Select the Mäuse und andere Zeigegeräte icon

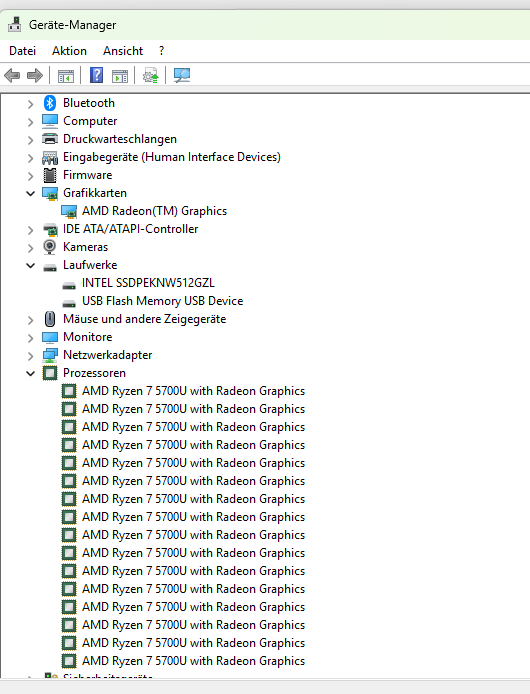(50, 319)
